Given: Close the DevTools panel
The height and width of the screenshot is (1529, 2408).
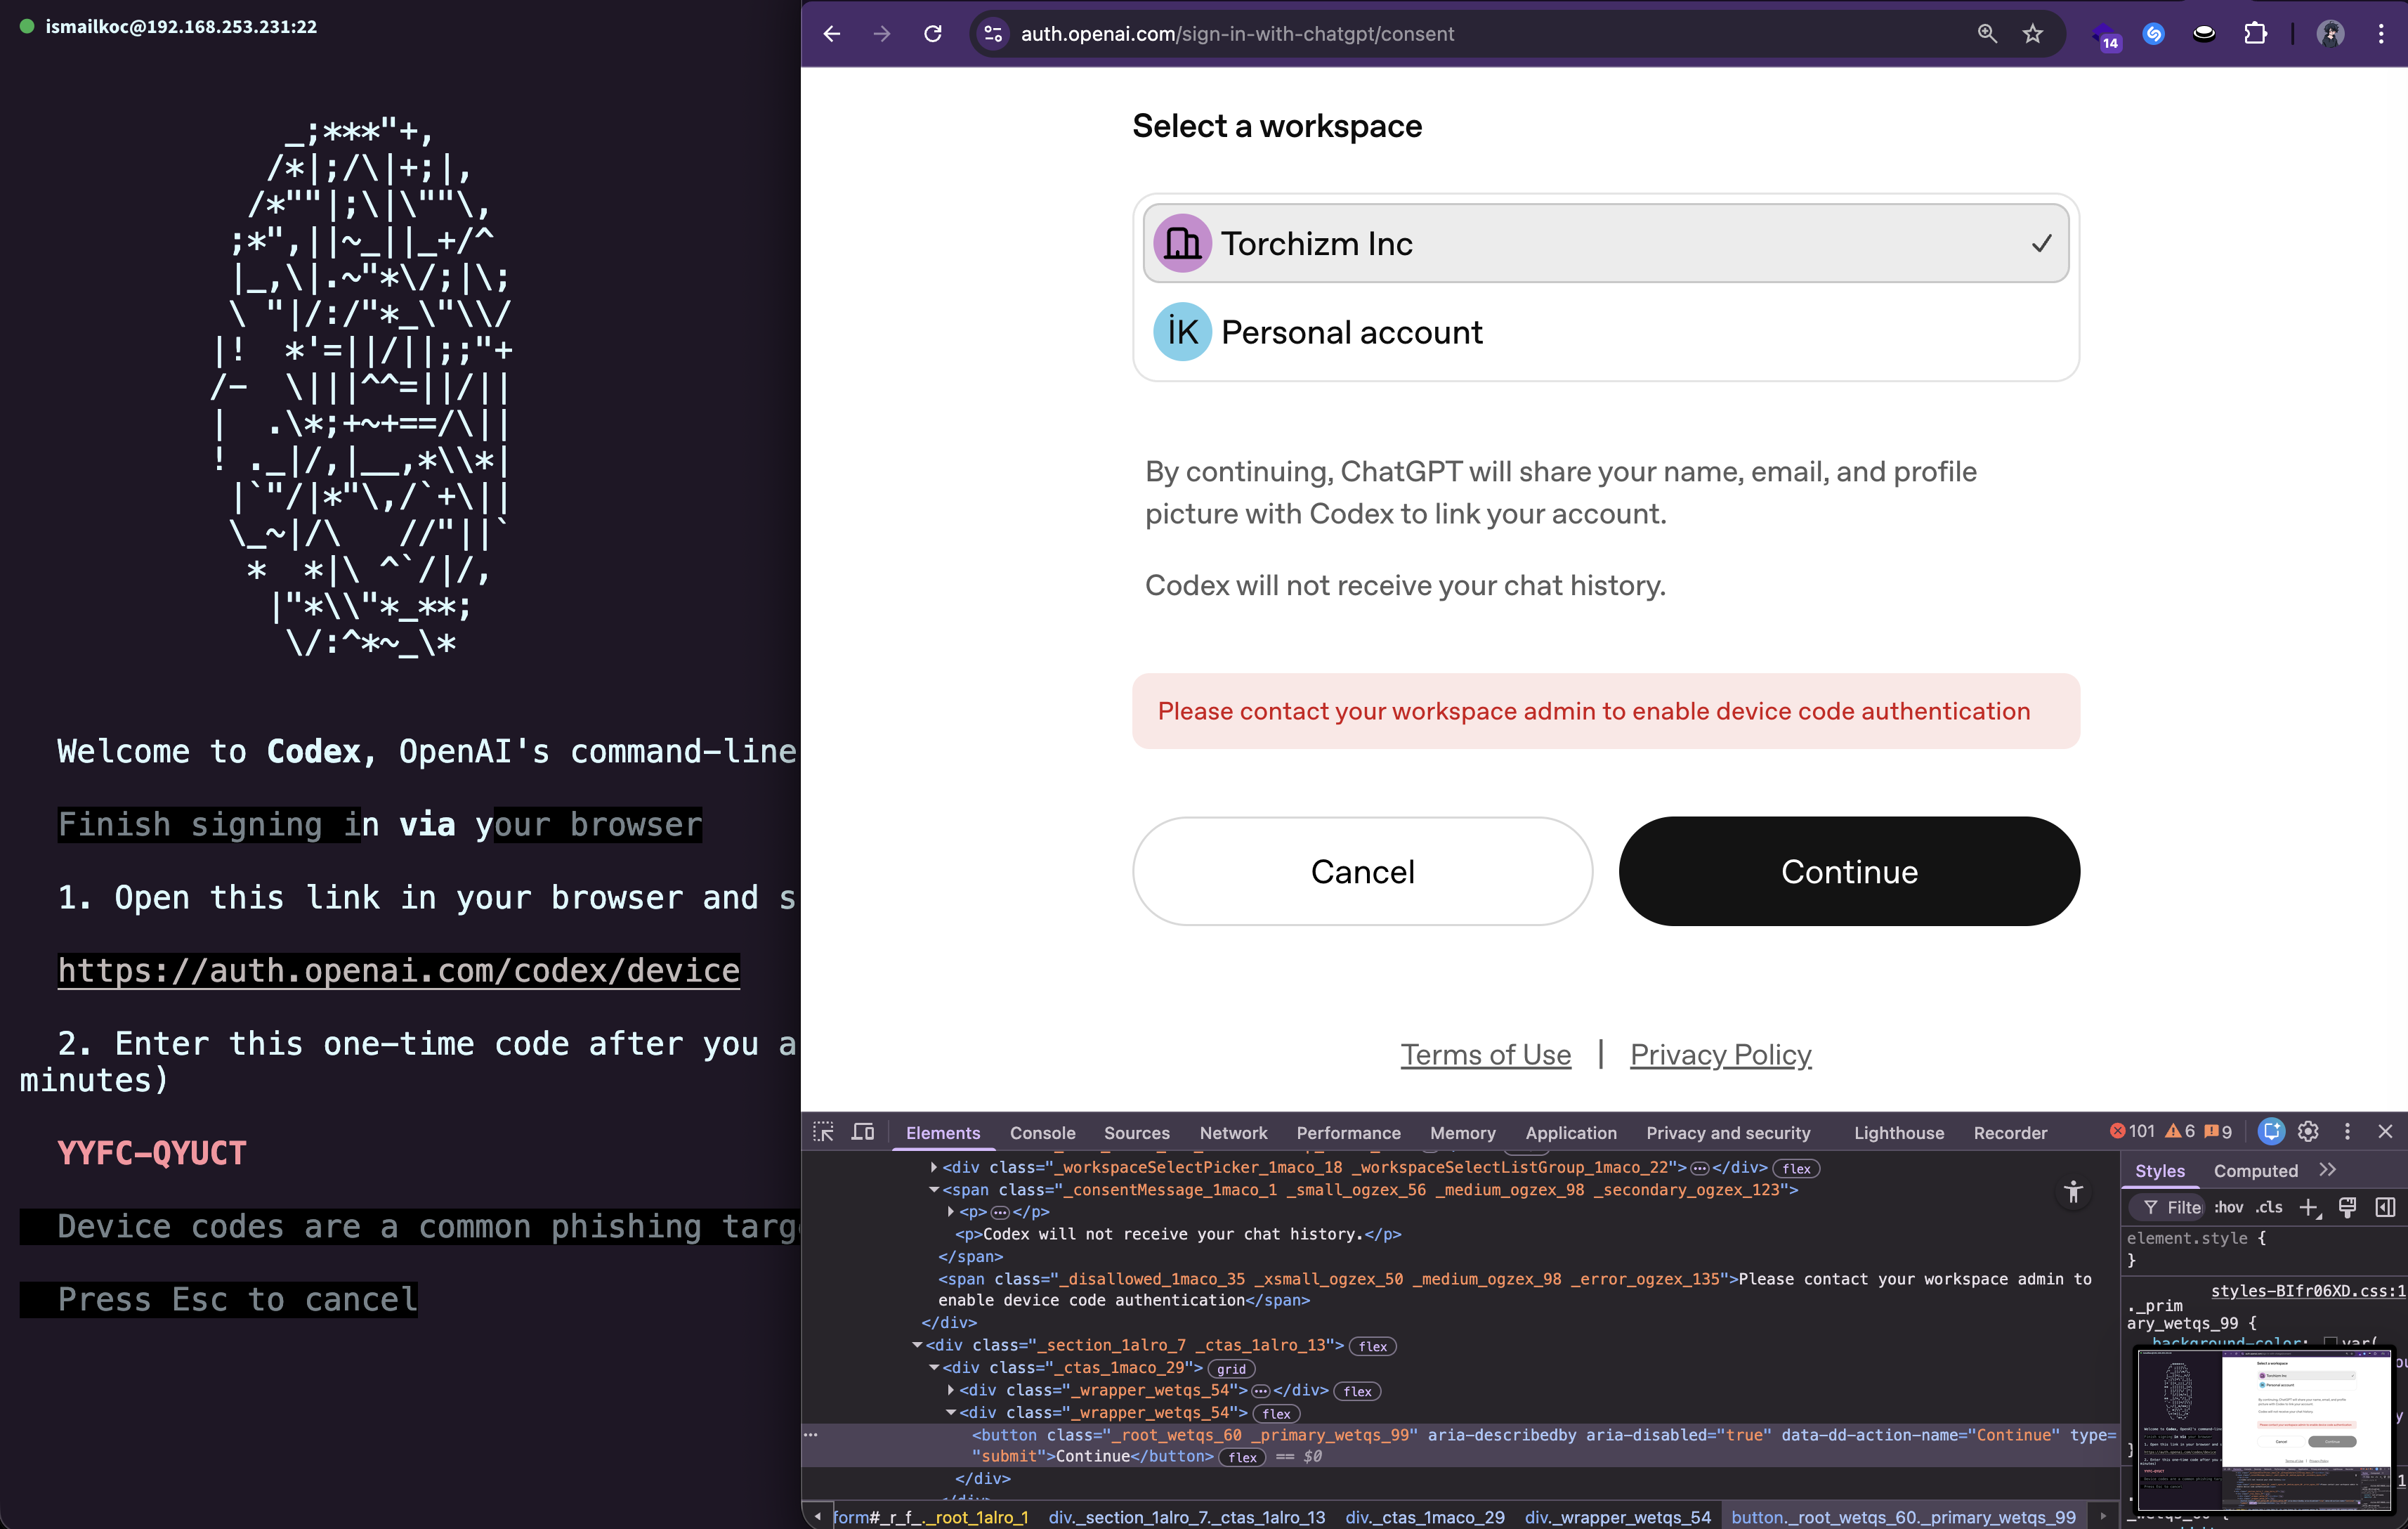Looking at the screenshot, I should click(x=2385, y=1131).
